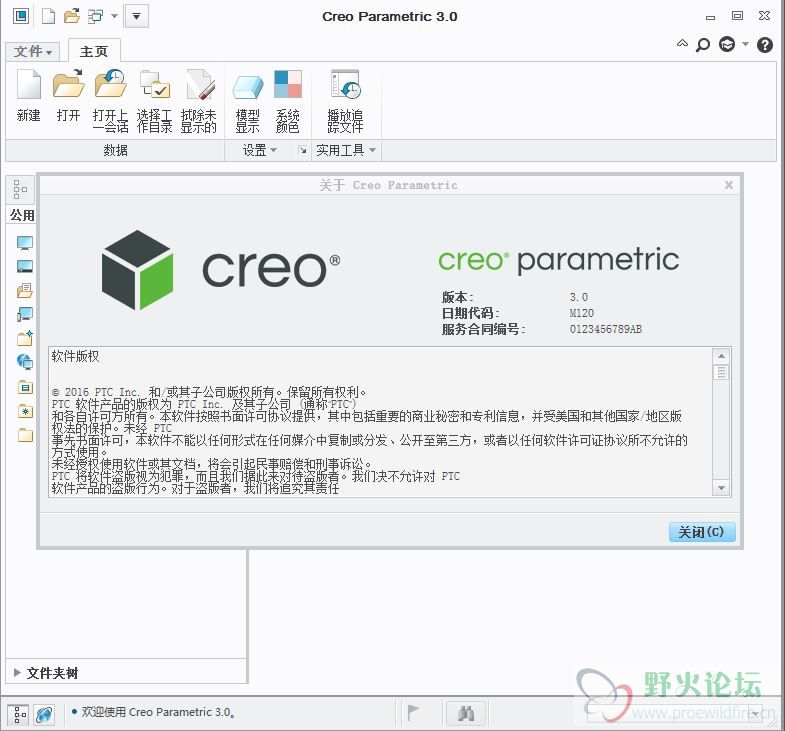Switch to the 主页 Home tab

coord(94,51)
